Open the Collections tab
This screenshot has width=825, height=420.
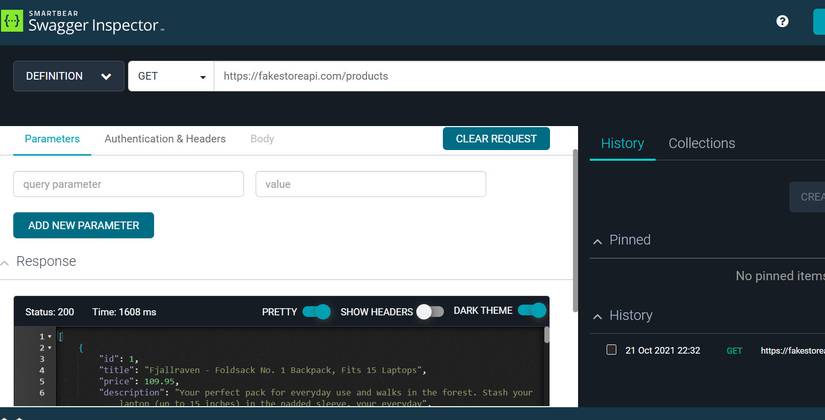click(701, 143)
